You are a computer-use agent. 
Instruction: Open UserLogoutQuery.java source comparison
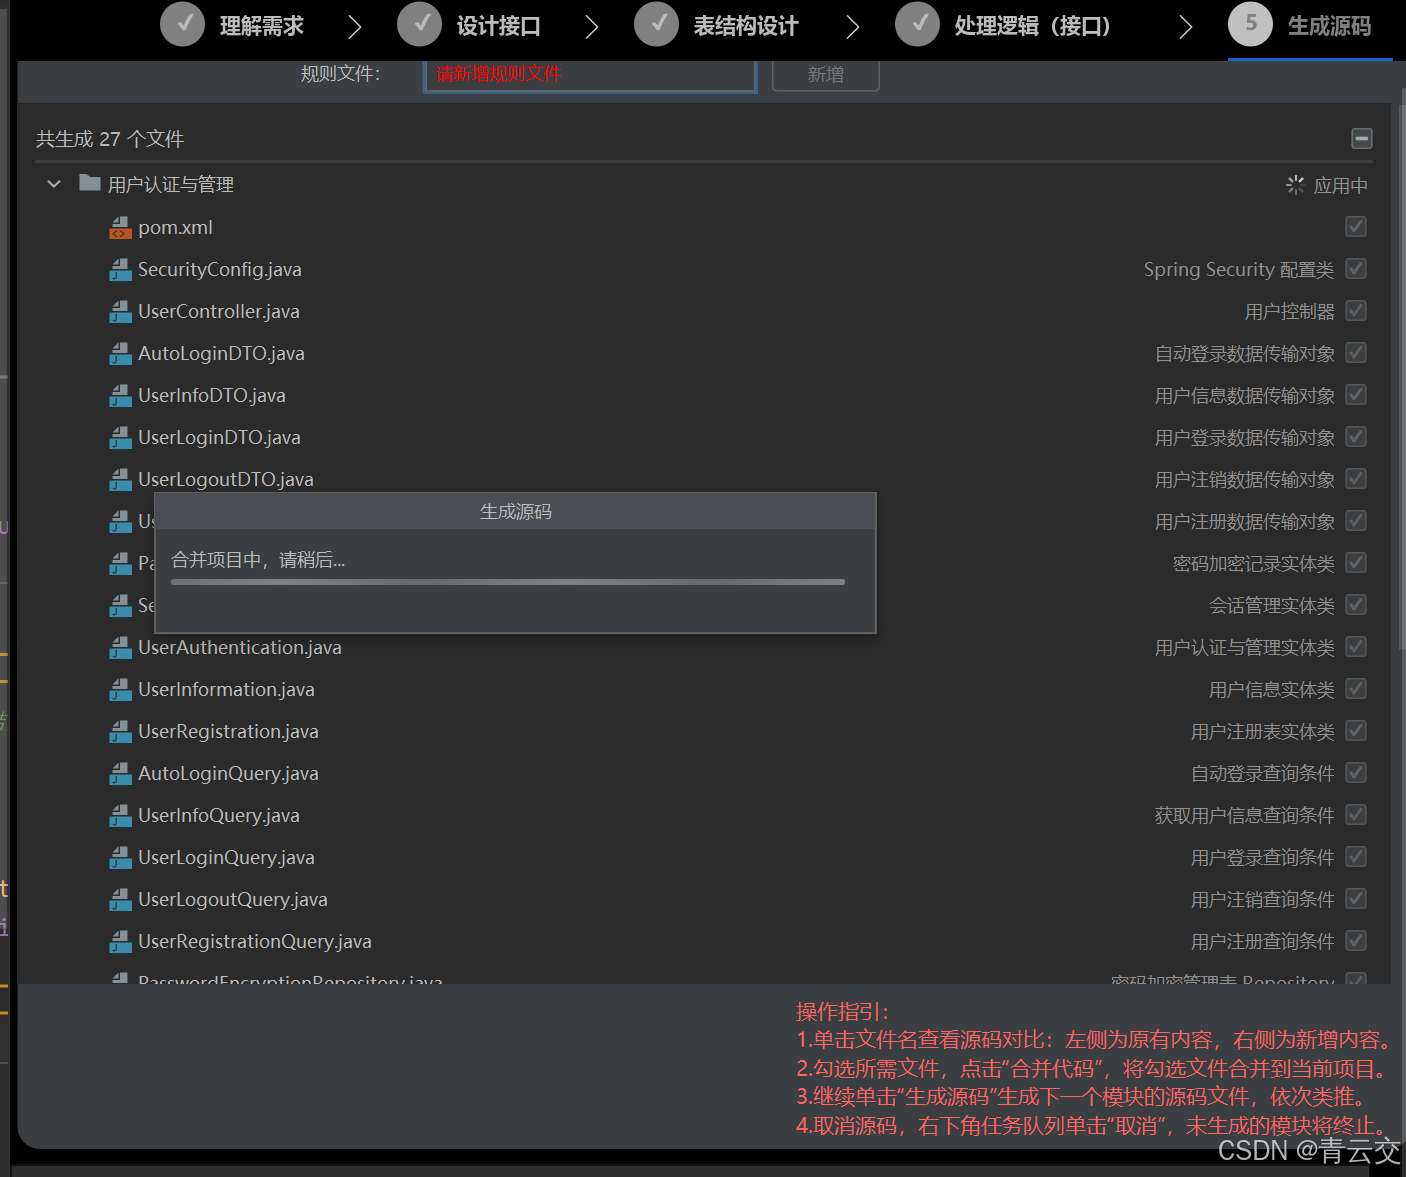(232, 900)
